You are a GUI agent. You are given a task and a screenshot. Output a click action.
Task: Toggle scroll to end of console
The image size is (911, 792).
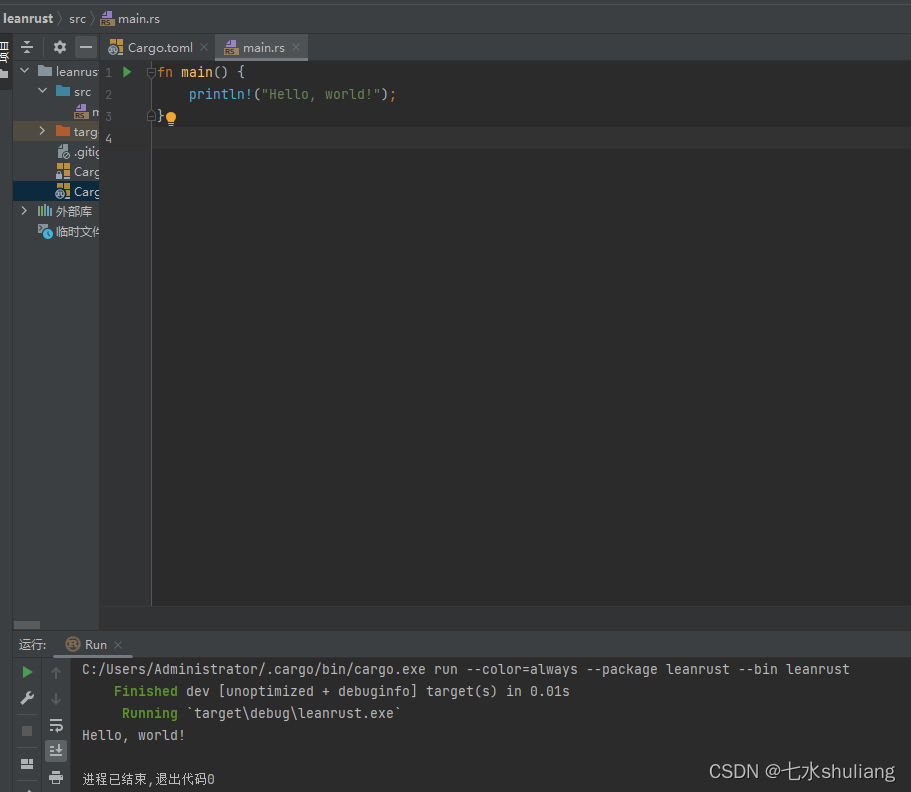56,751
